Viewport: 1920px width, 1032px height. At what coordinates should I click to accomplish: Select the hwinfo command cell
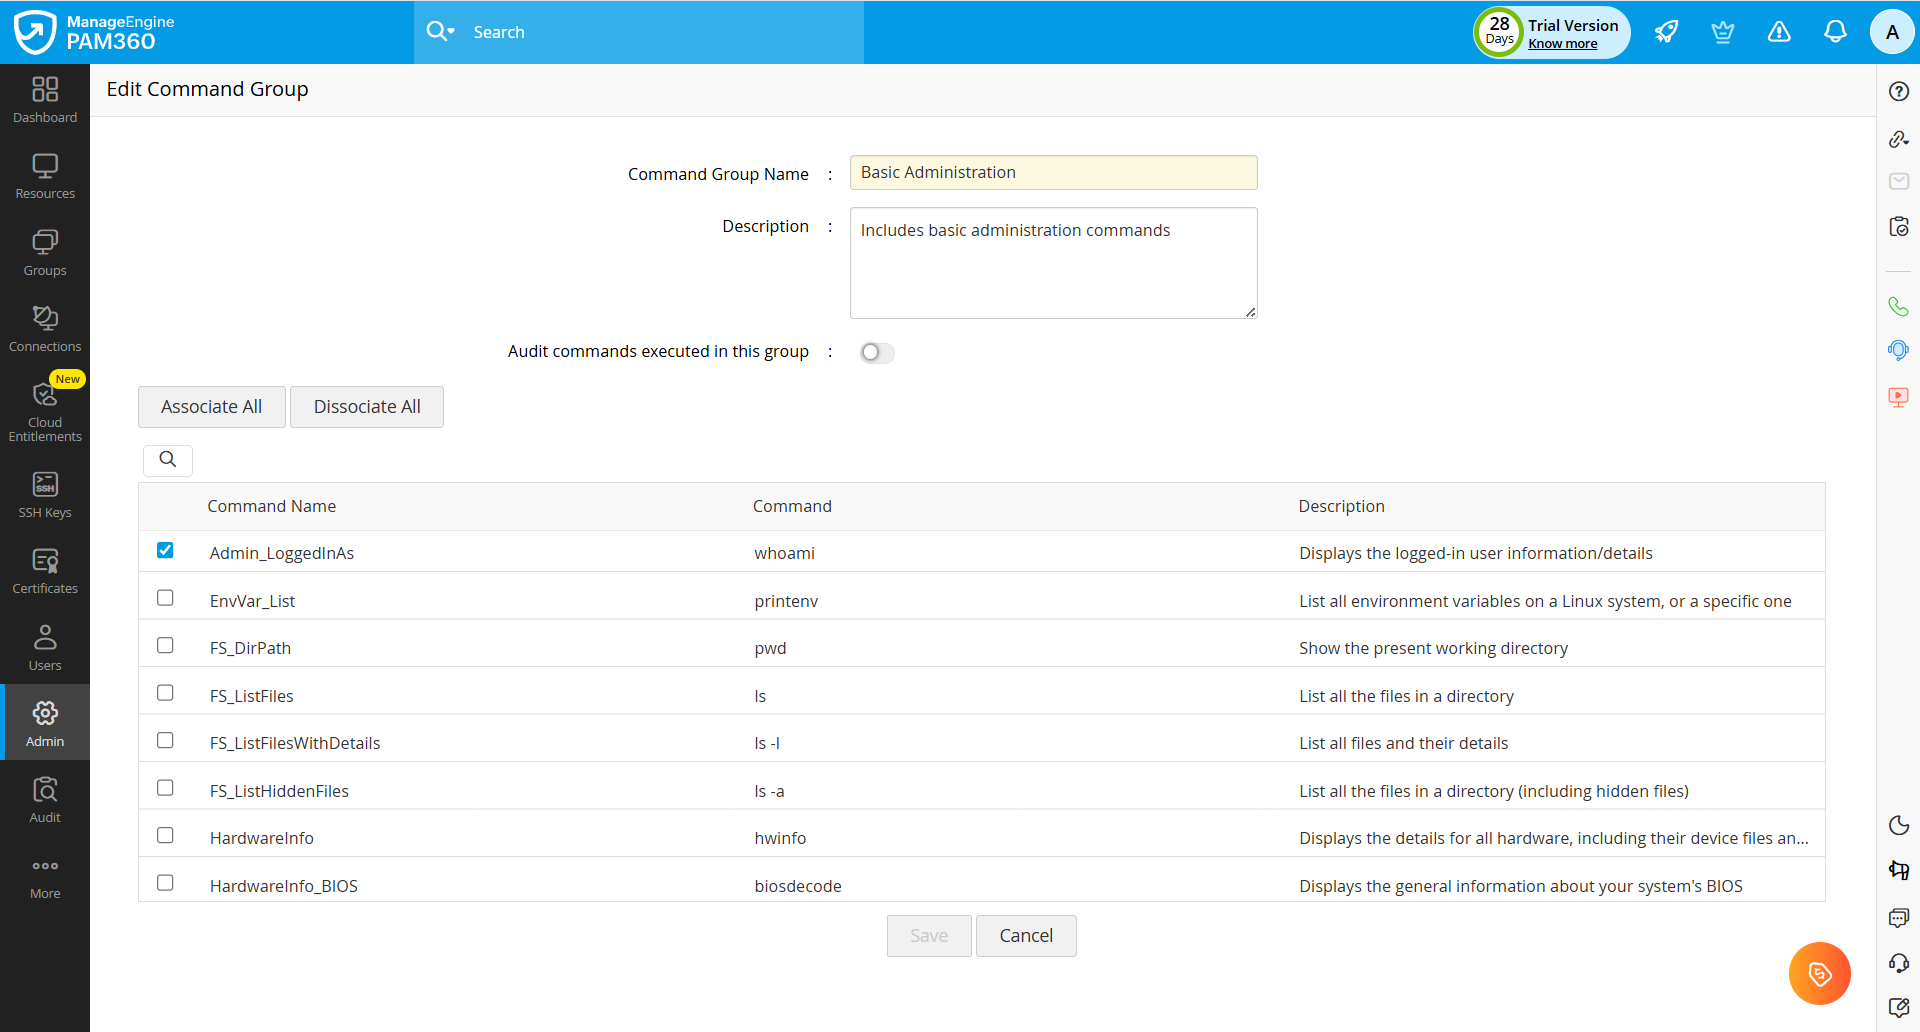[780, 838]
